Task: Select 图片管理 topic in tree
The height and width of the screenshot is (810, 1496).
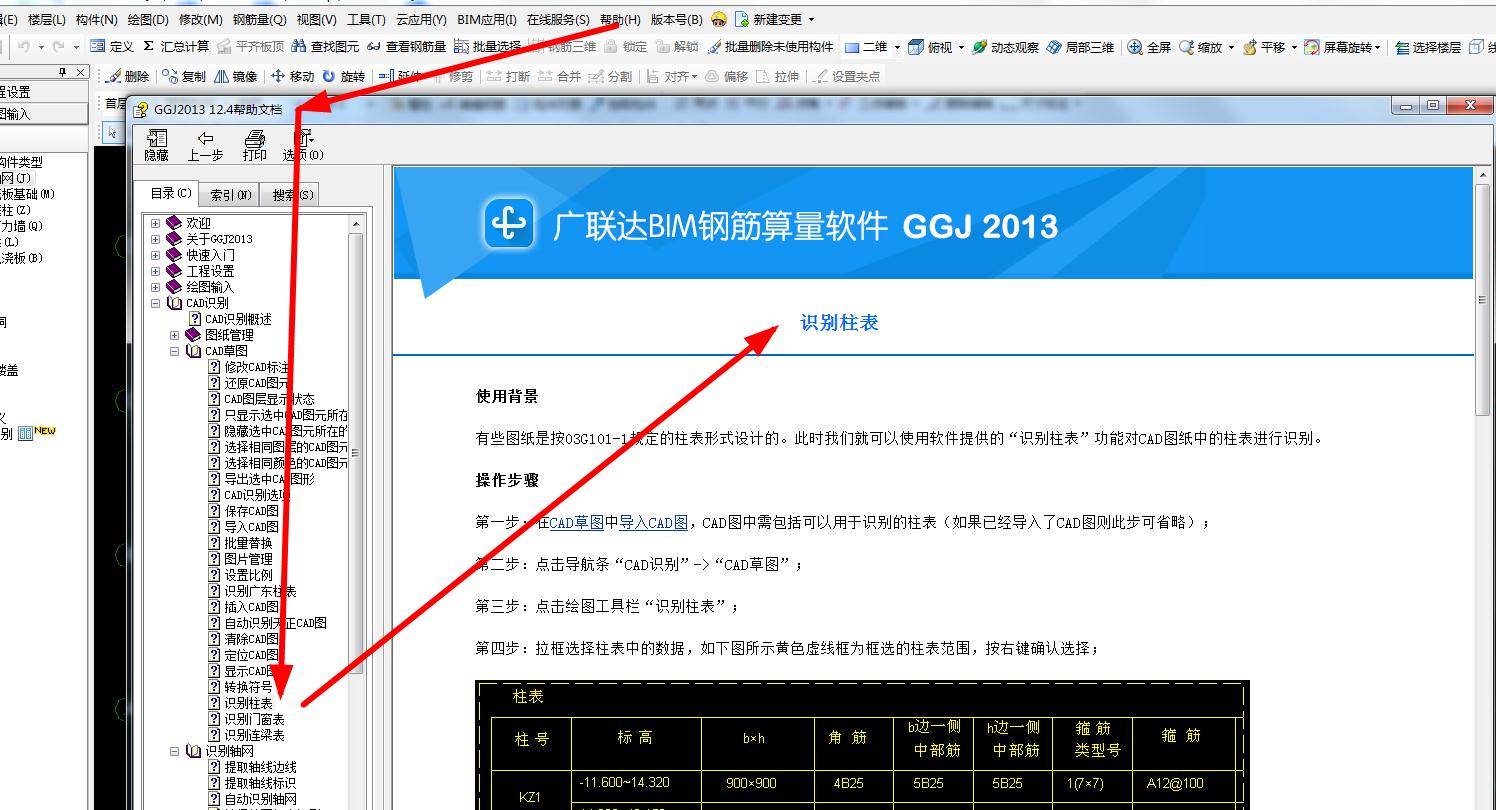Action: 248,559
